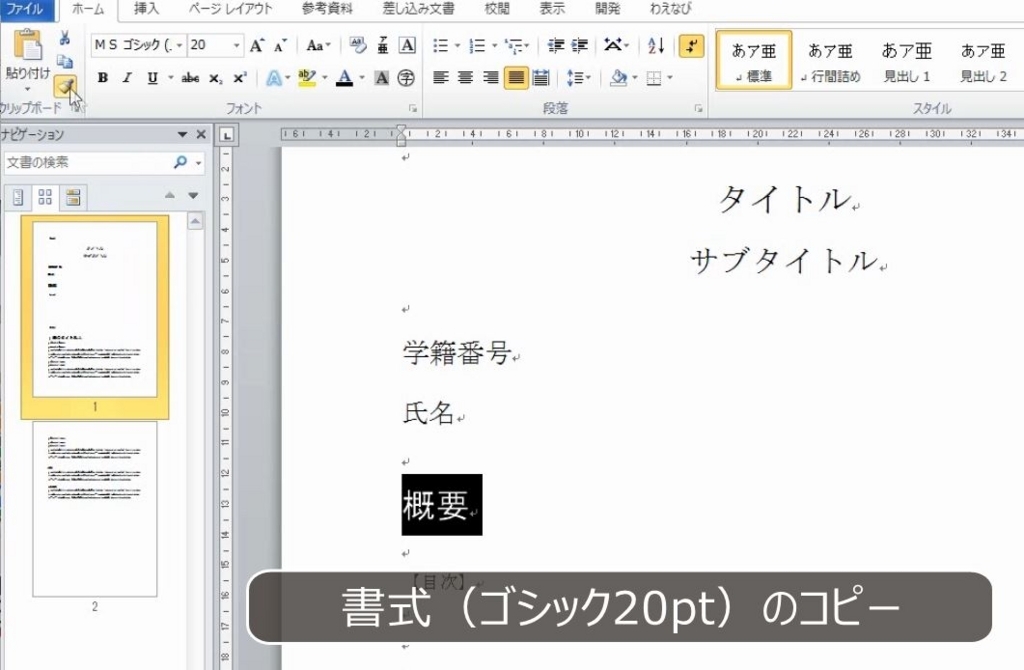This screenshot has width=1024, height=670.
Task: Go to next search result arrow
Action: (193, 195)
